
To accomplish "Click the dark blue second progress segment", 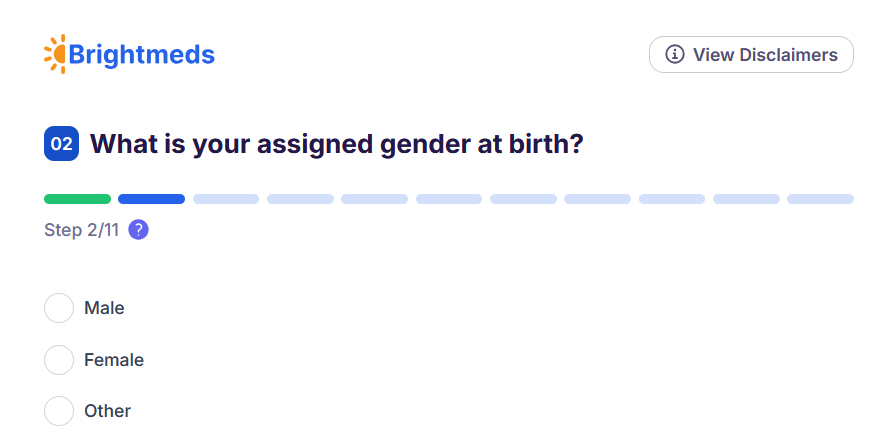I will tap(151, 199).
